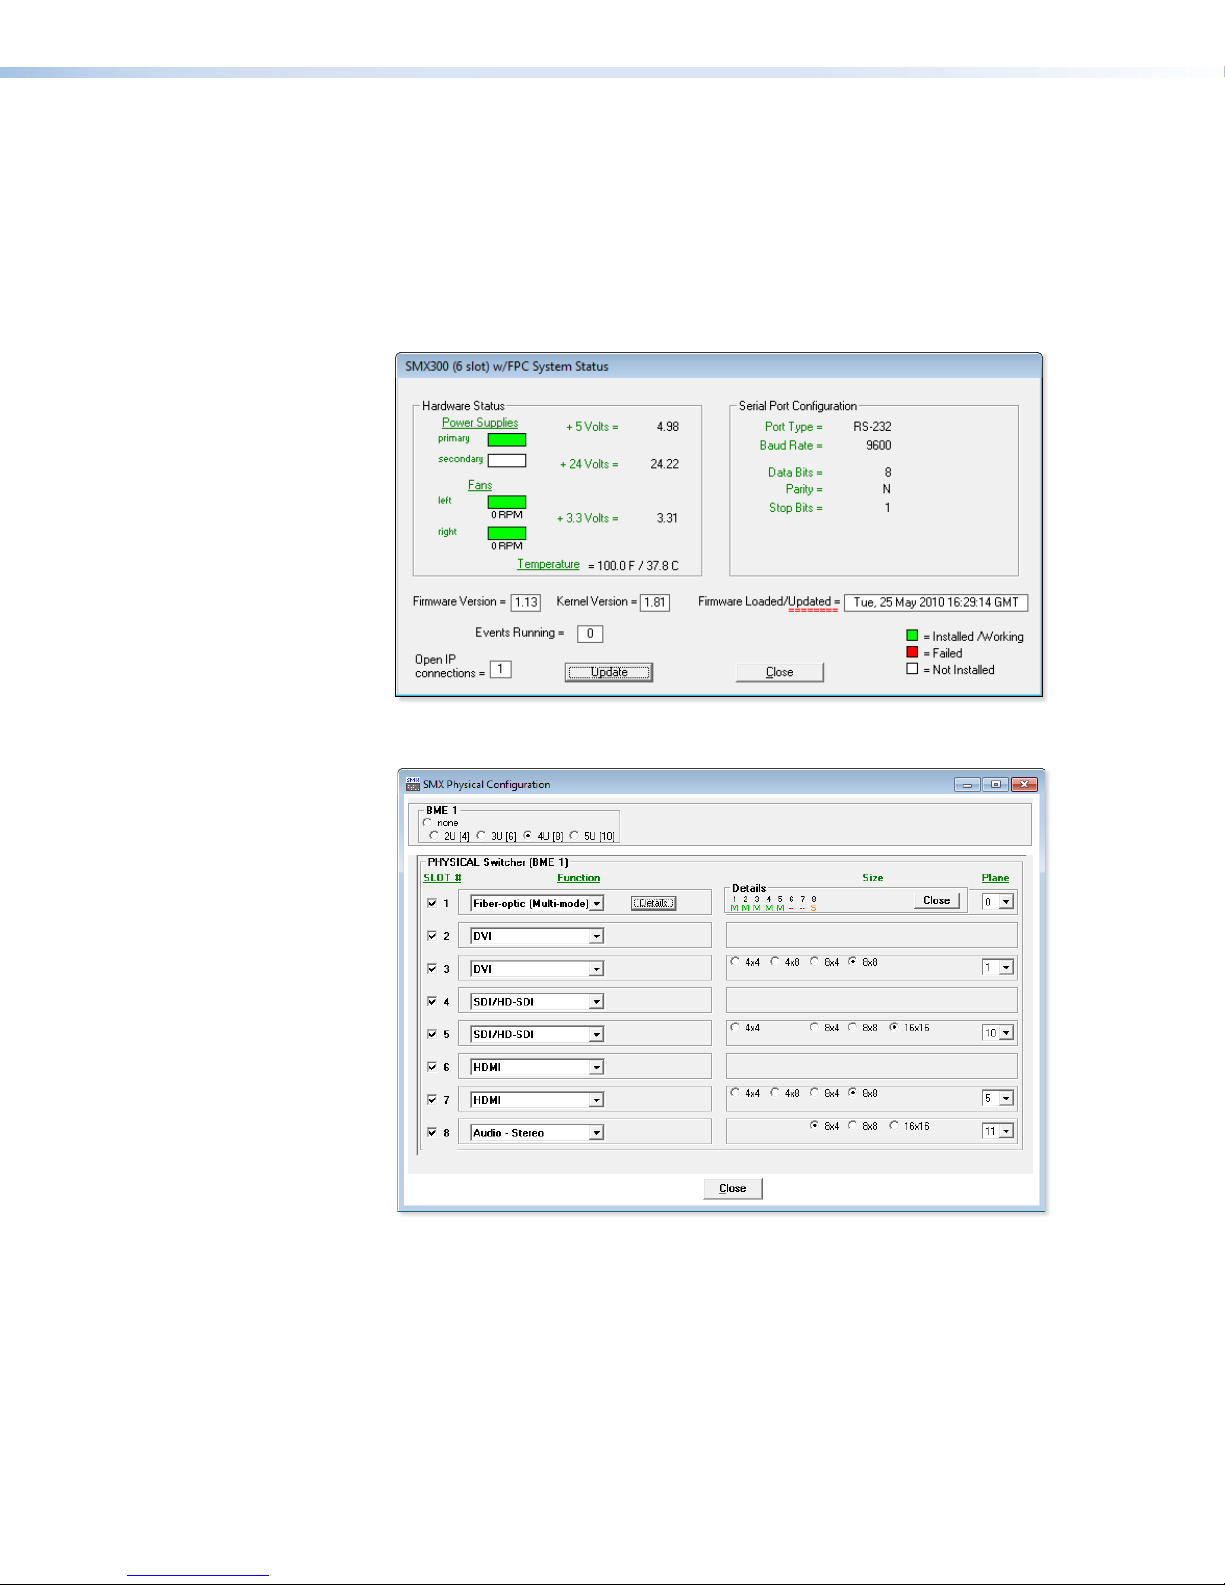Click the Fans heading link
Image resolution: width=1225 pixels, height=1585 pixels.
(x=480, y=485)
